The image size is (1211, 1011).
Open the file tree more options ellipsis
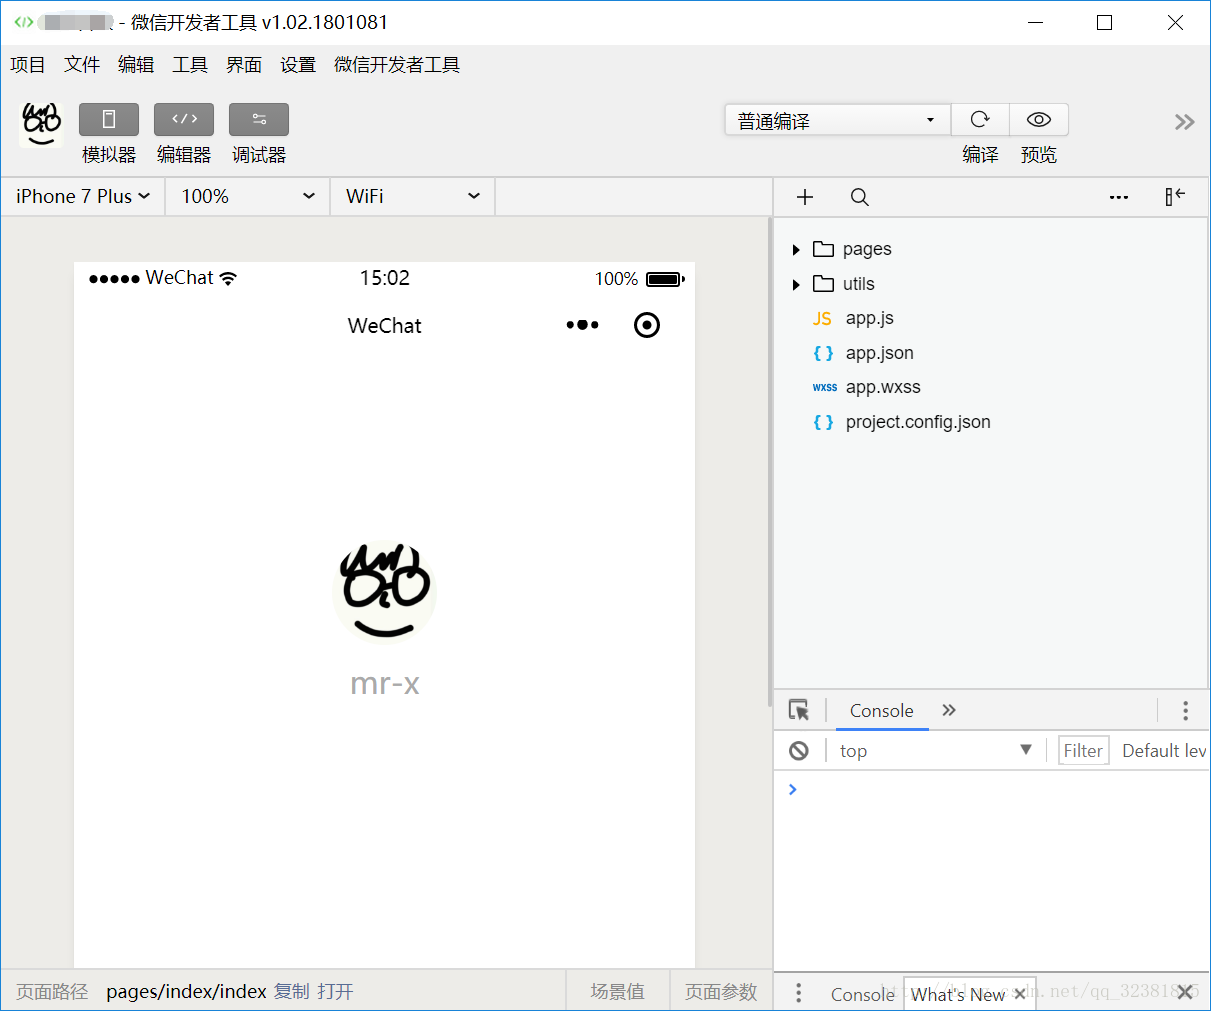point(1119,198)
